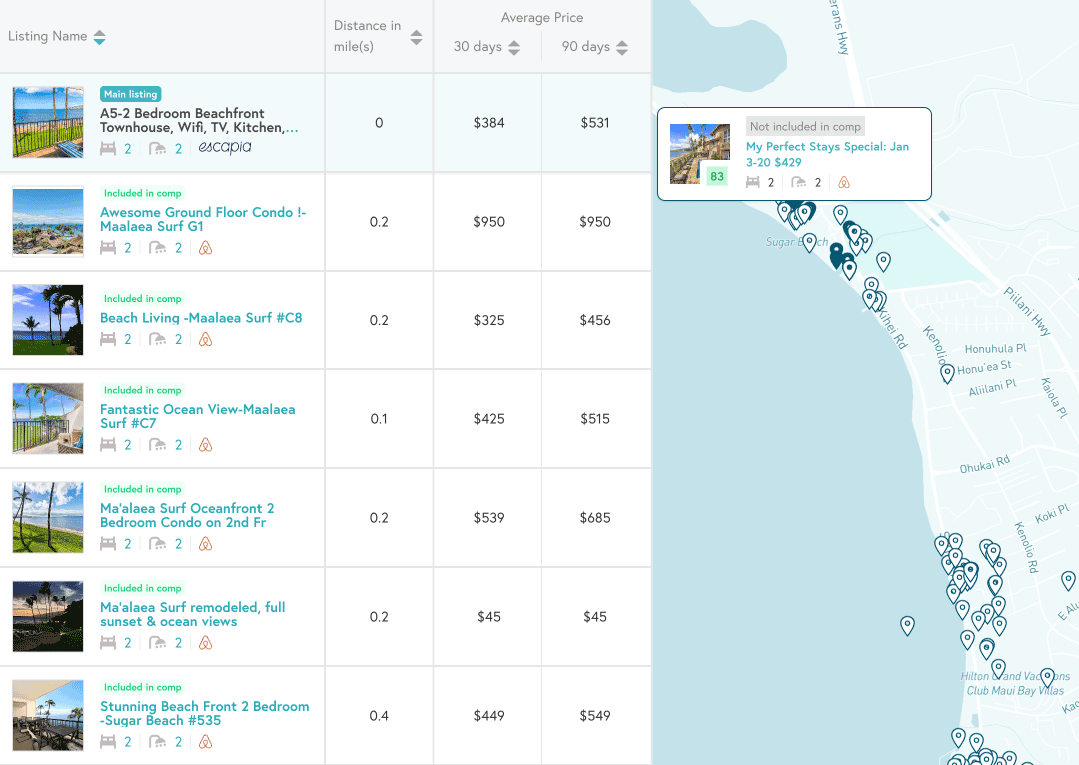Click the shower icon for Awesome Ground Floor Condo

pyautogui.click(x=159, y=247)
